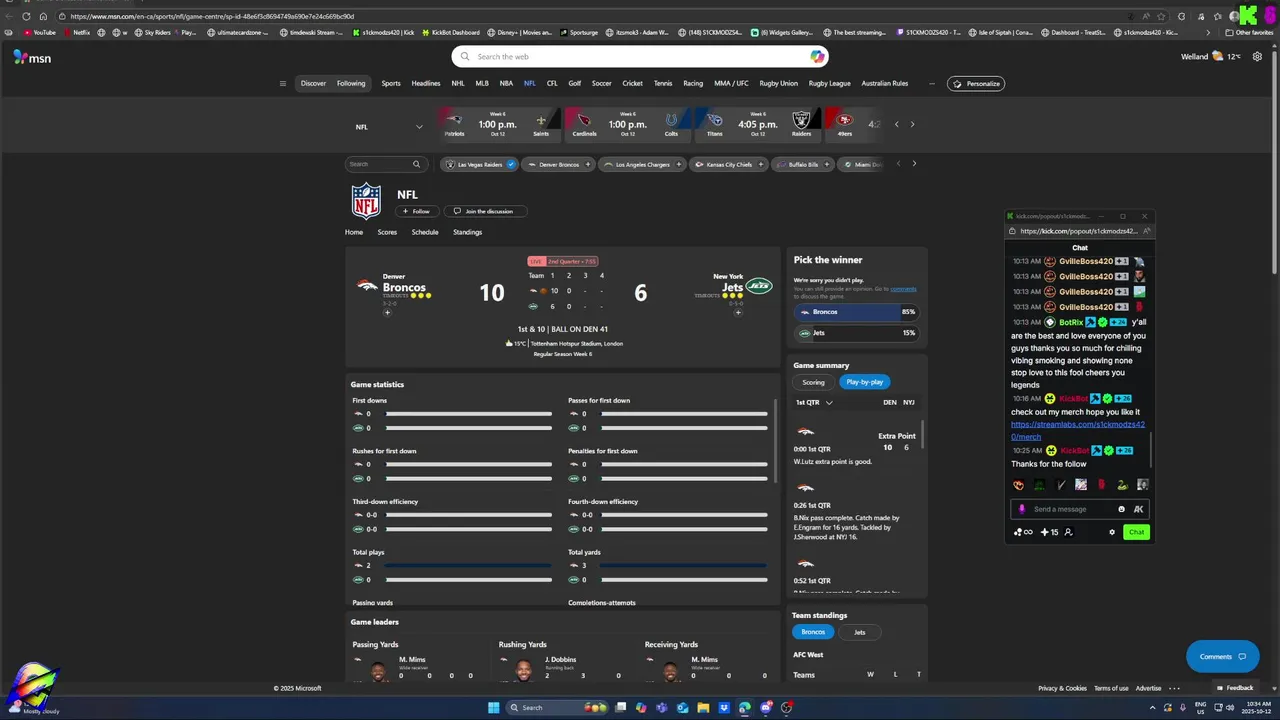Focus the Search the web input

pos(640,57)
